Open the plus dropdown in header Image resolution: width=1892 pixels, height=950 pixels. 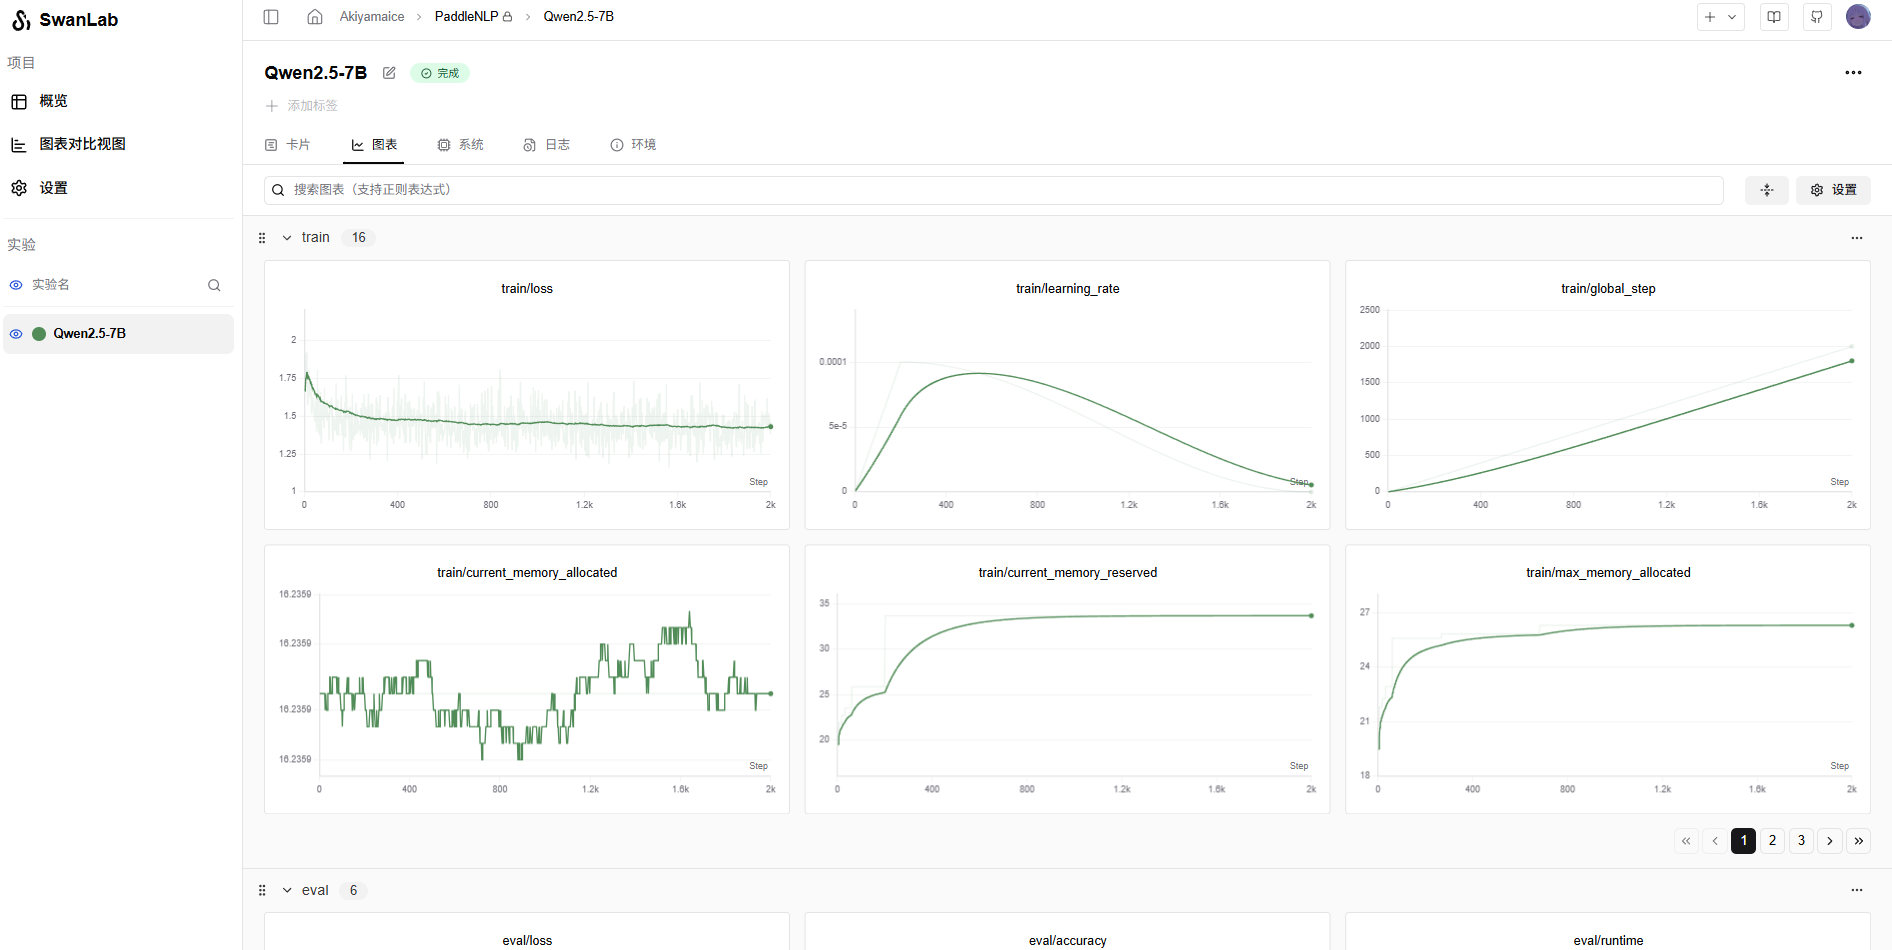[x=1720, y=17]
